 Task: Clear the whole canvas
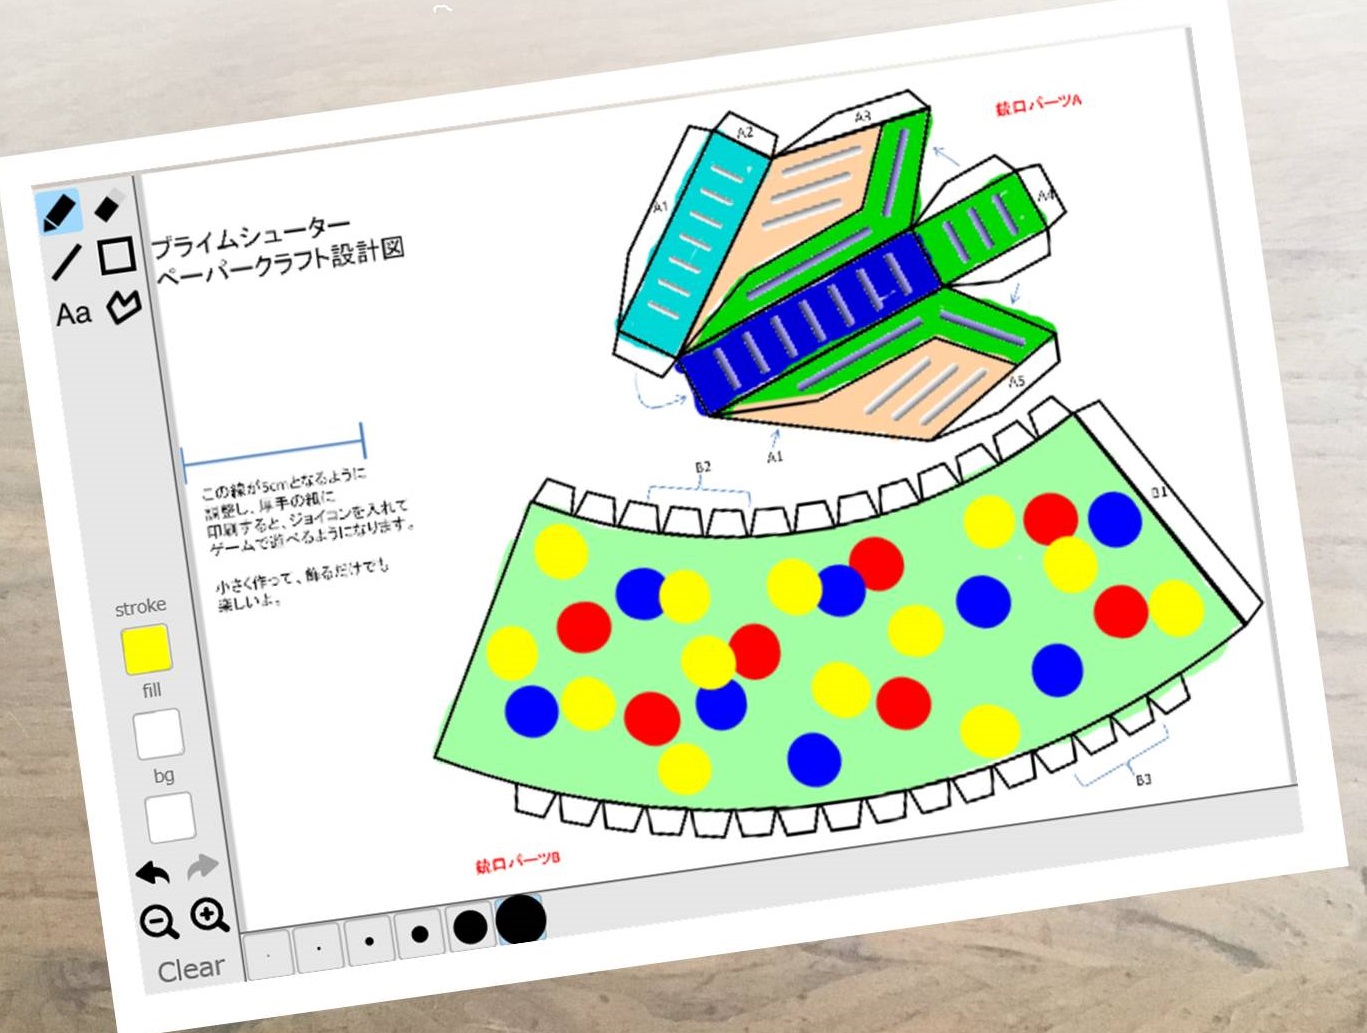tap(191, 968)
